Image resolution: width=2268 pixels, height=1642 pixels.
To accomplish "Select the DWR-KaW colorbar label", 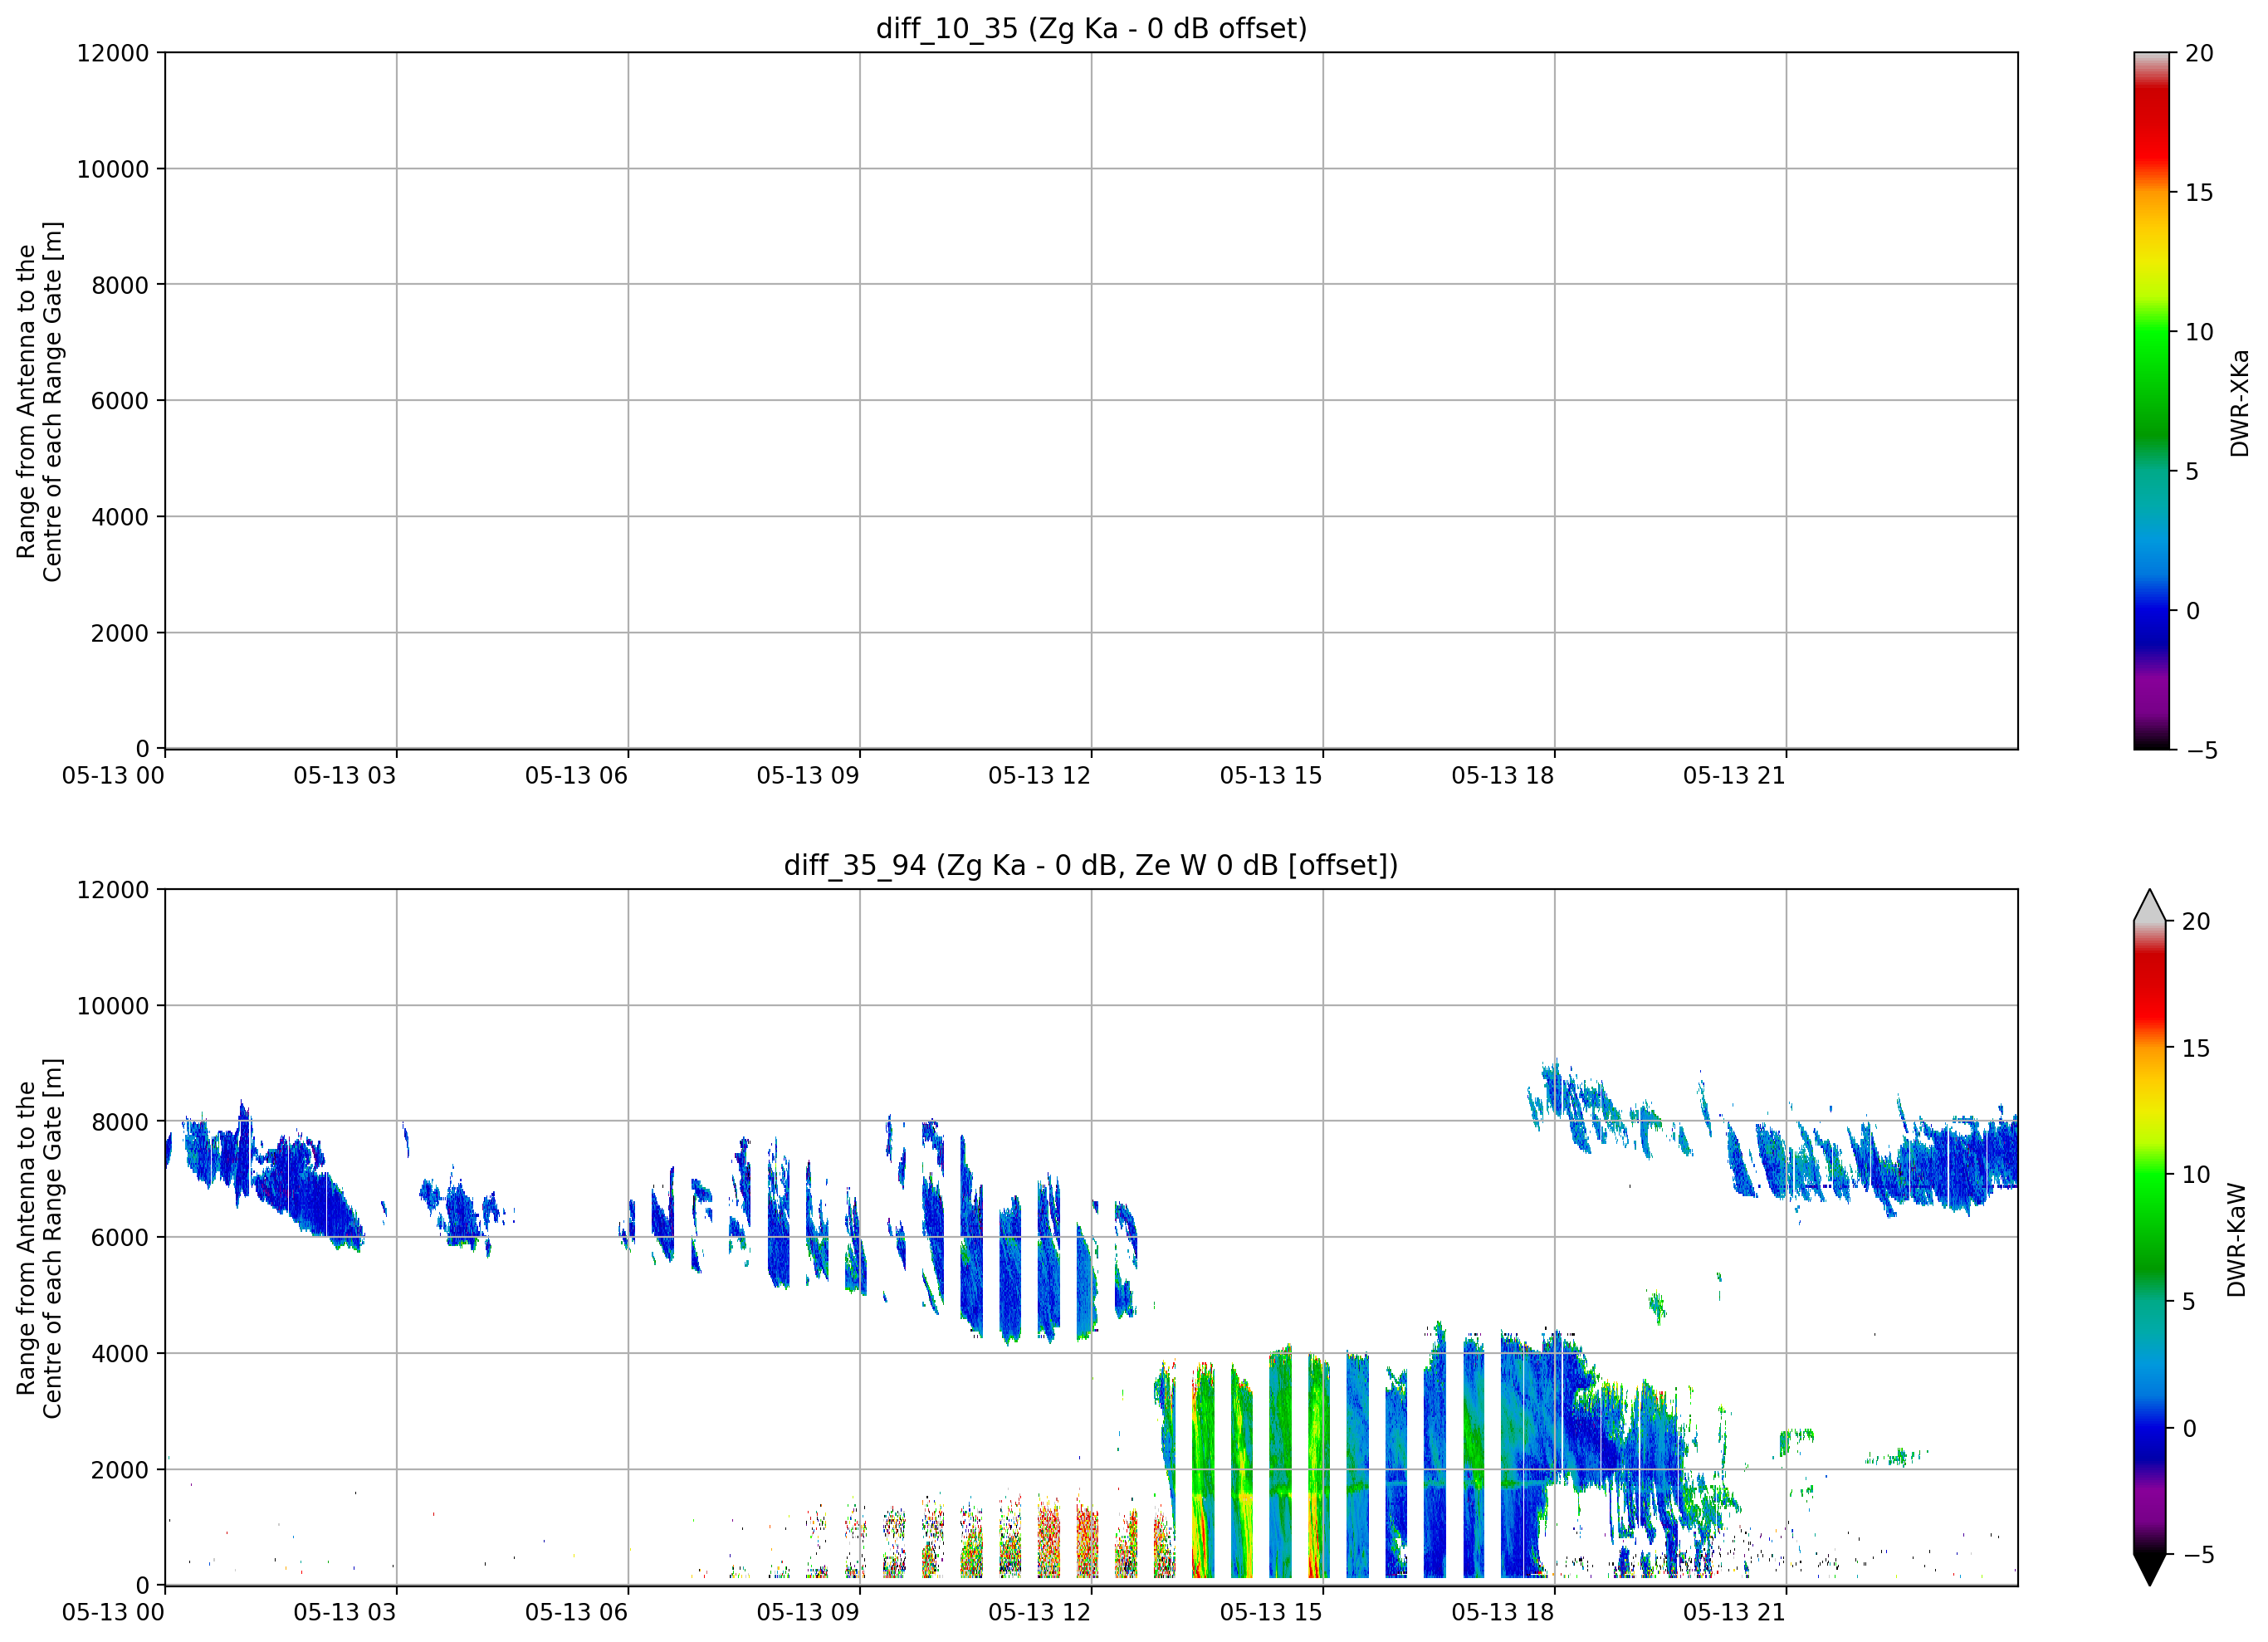I will [2237, 1240].
